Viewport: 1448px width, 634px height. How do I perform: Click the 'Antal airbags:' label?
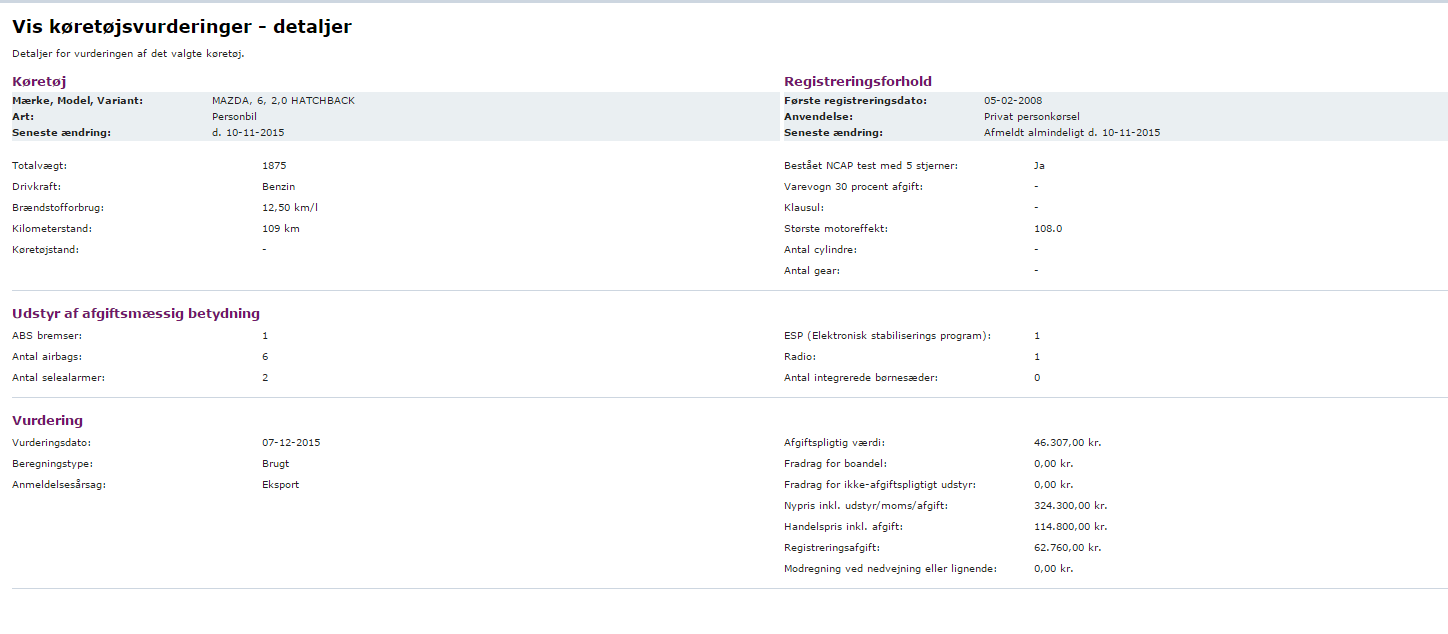[48, 356]
